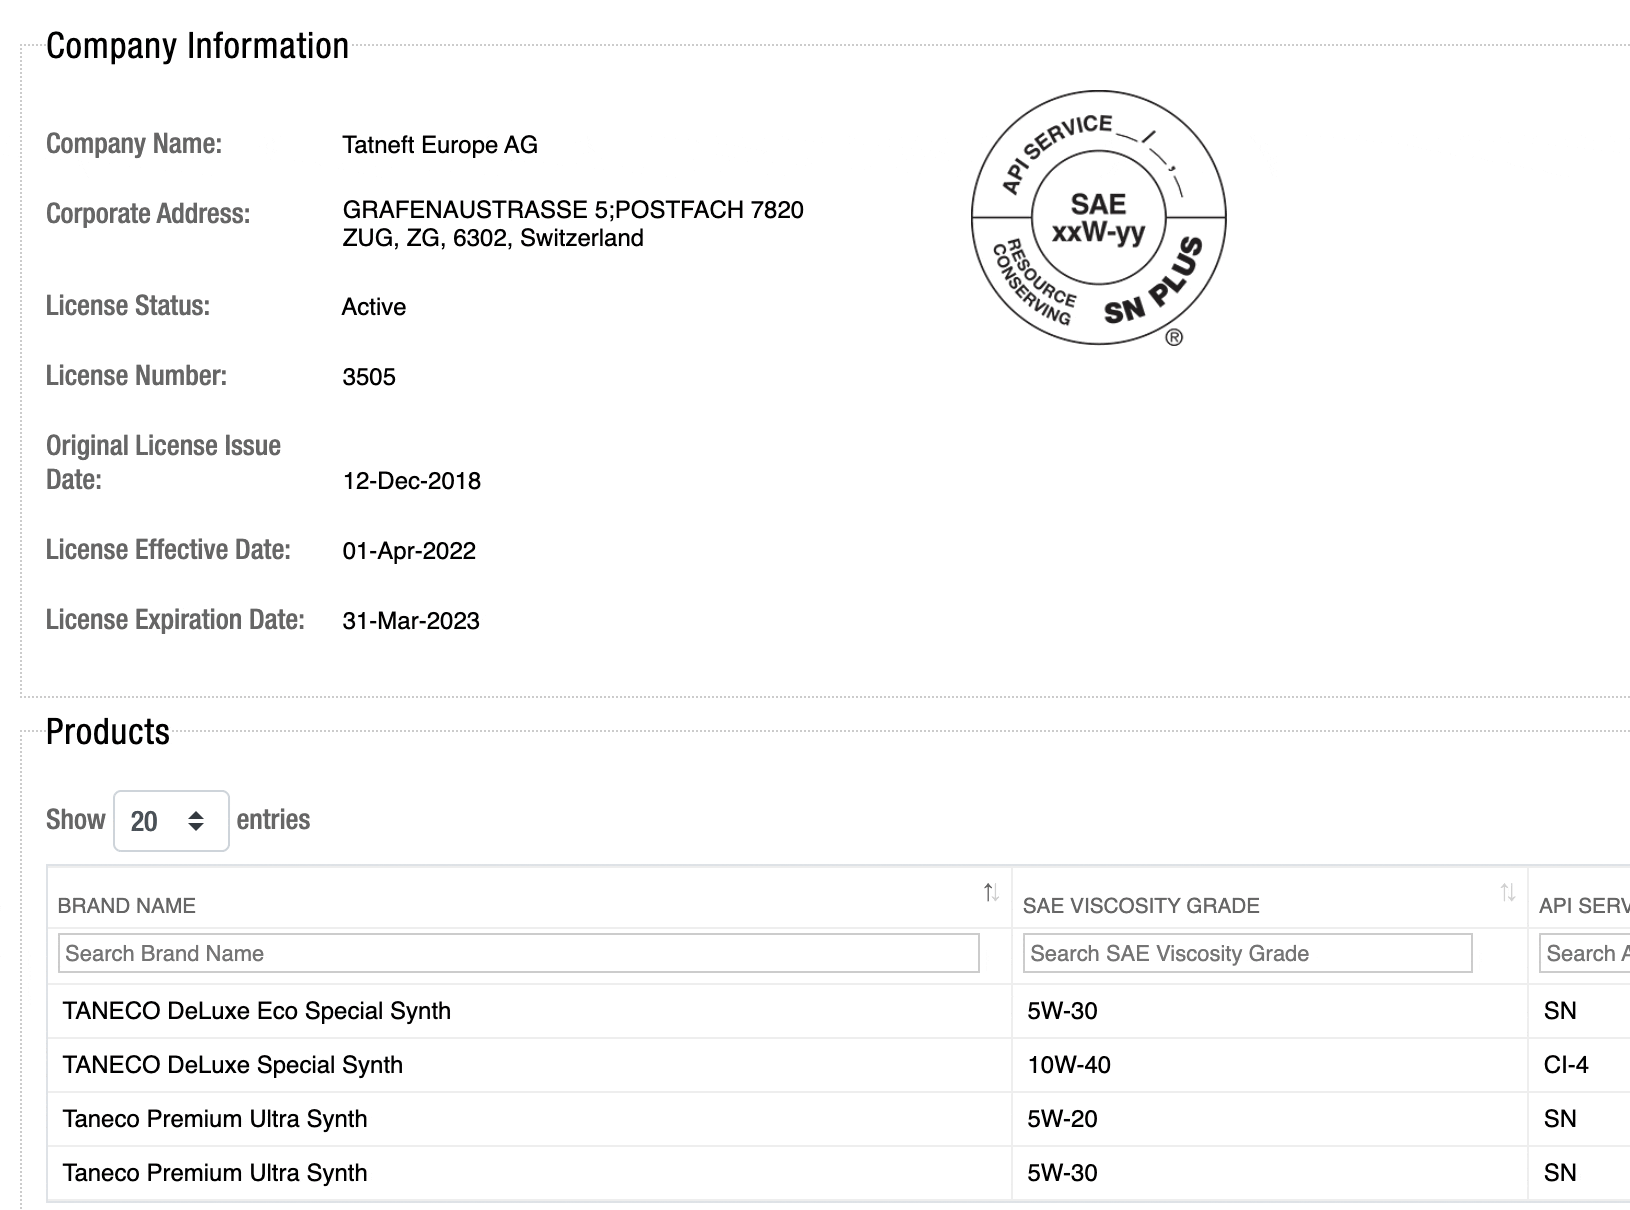
Task: Open the Show entries dropdown
Action: (171, 821)
